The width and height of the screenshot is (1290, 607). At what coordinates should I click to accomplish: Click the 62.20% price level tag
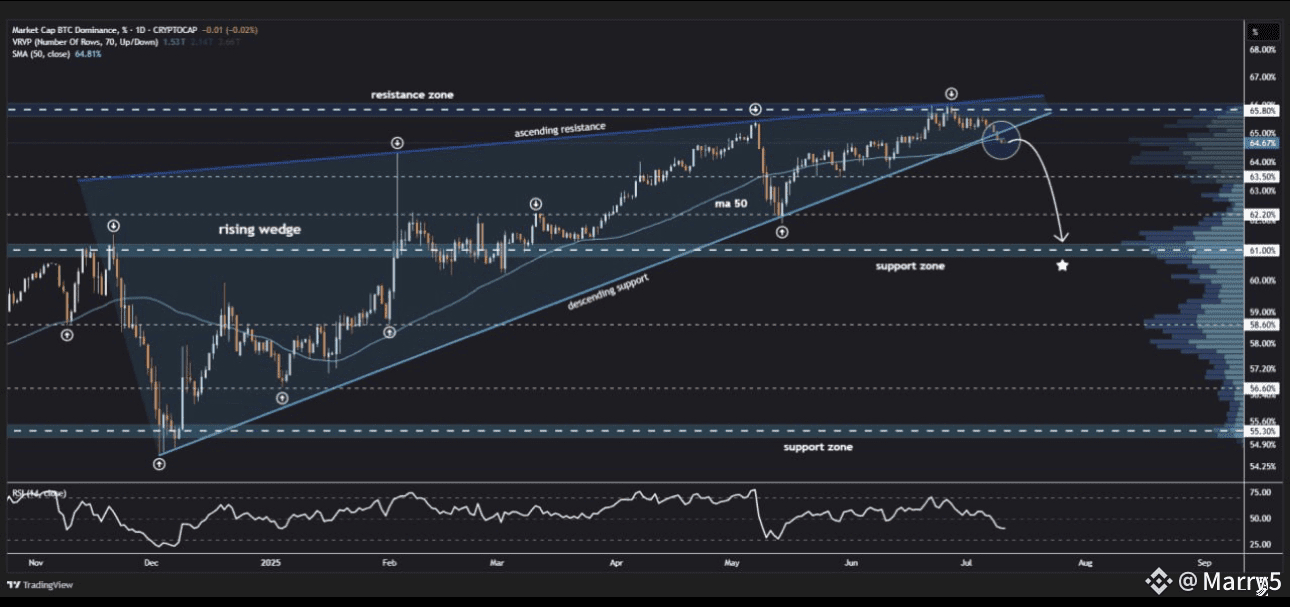pos(1262,214)
